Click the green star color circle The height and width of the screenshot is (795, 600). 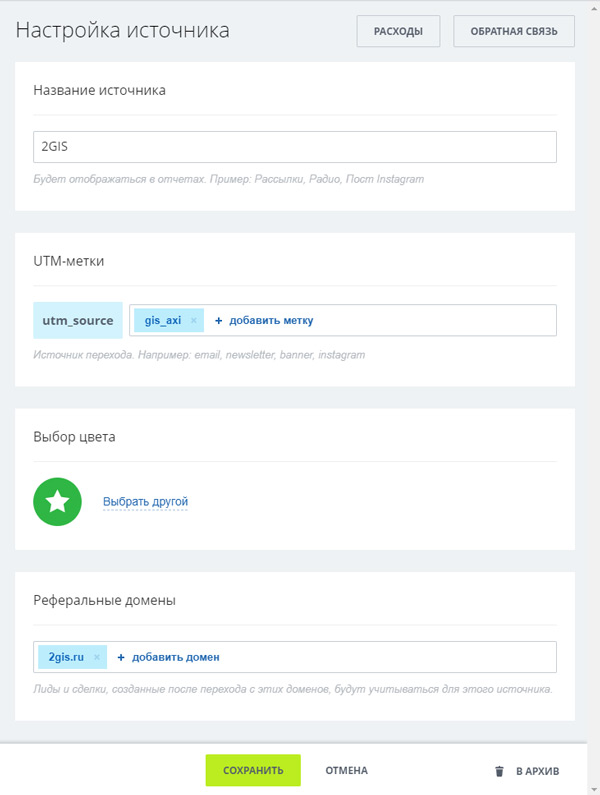pos(57,502)
